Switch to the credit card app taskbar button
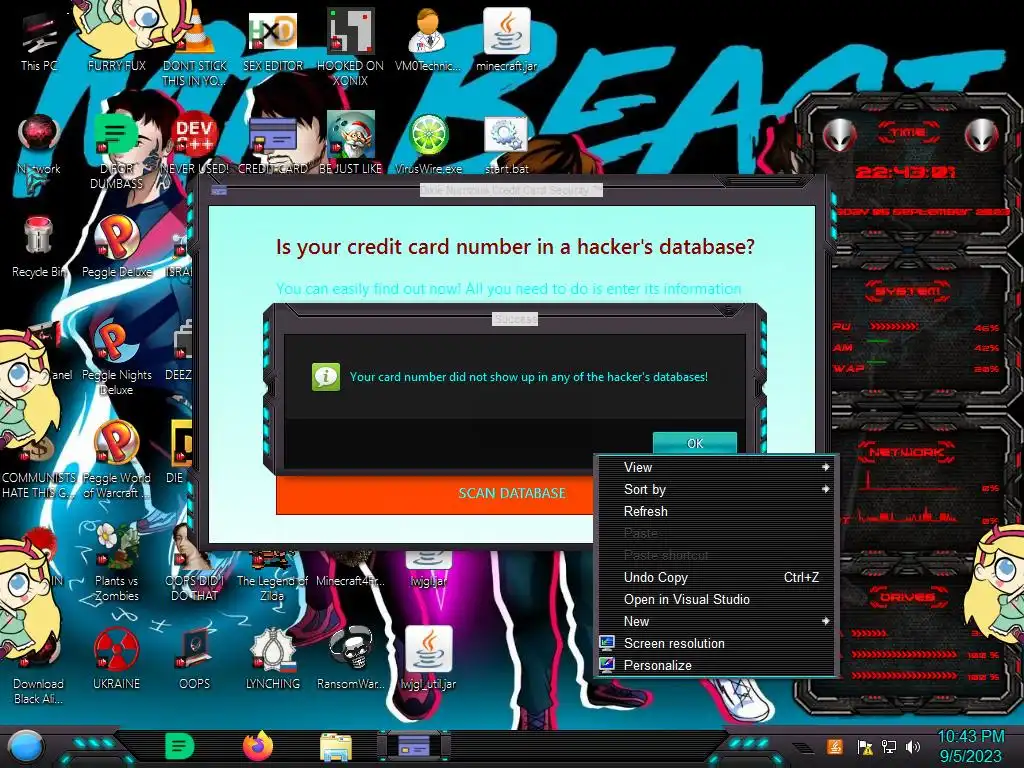 click(x=413, y=746)
